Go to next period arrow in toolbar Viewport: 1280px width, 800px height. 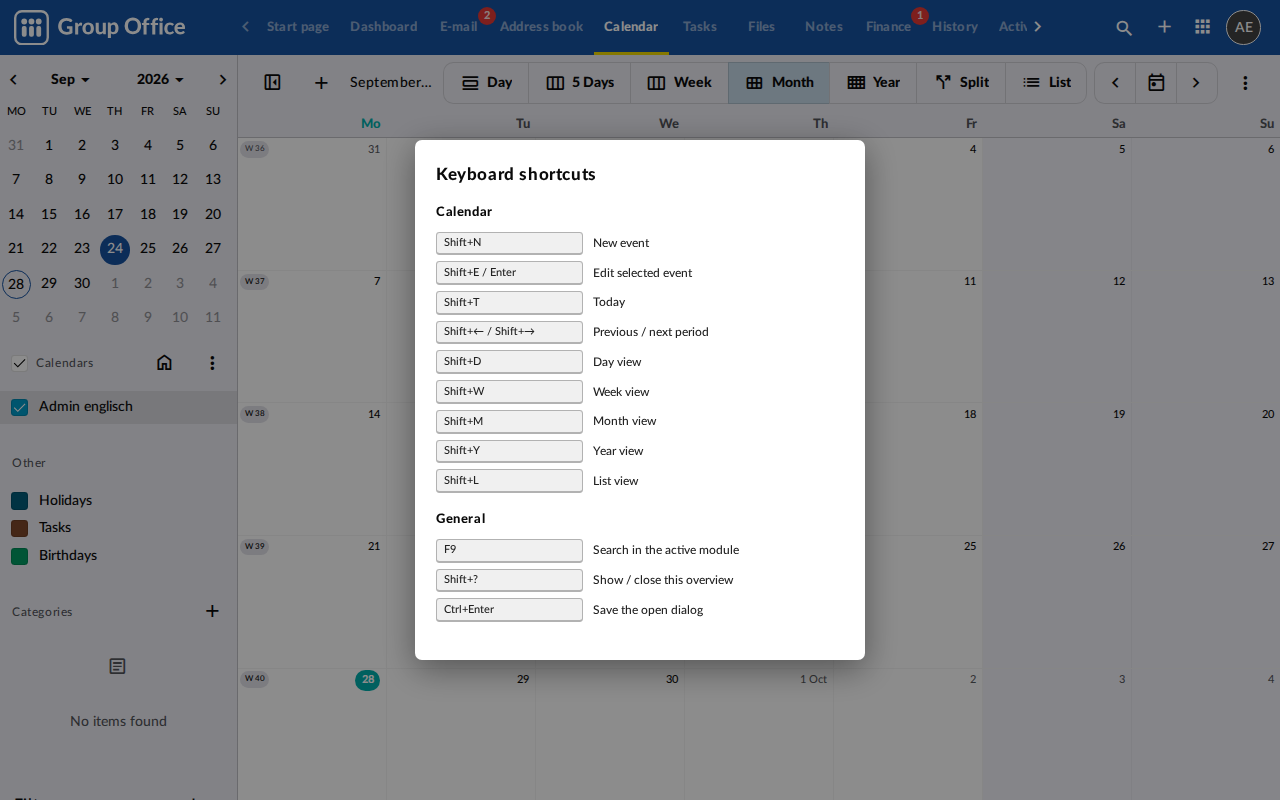tap(1196, 82)
